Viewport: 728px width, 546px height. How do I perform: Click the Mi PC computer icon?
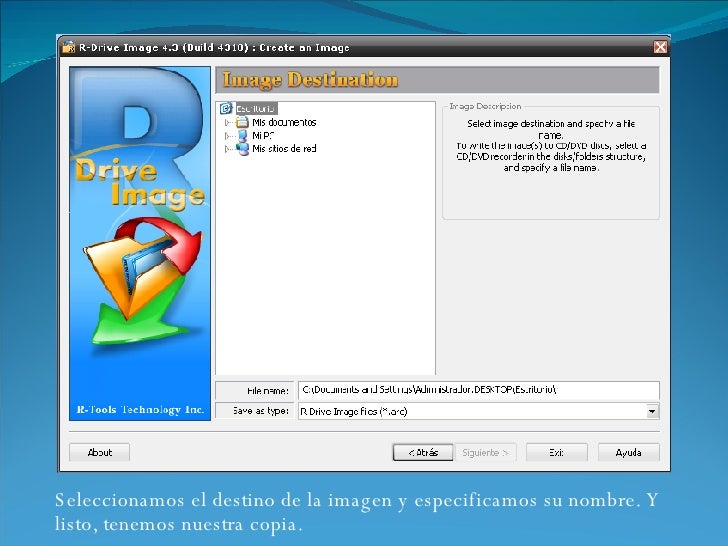(242, 136)
